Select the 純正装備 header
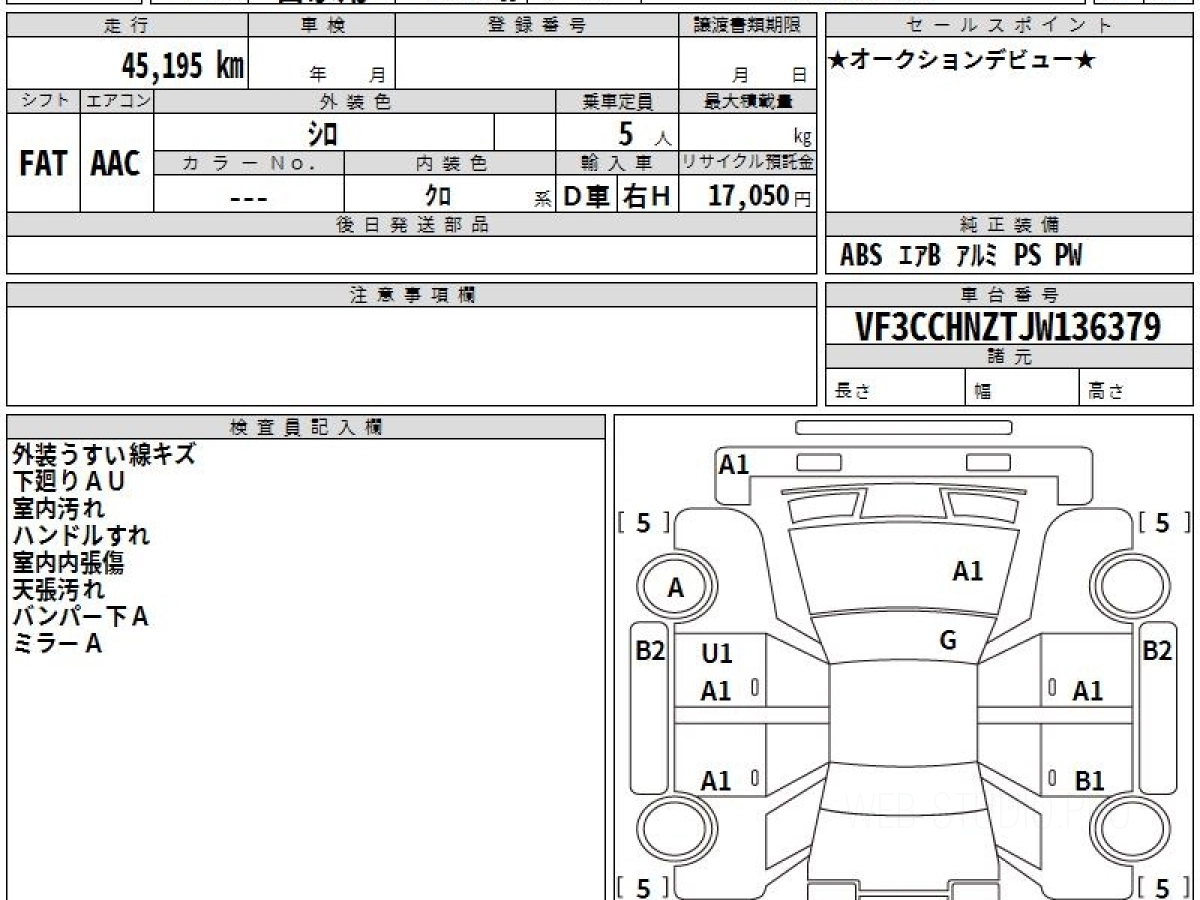The width and height of the screenshot is (1200, 900). coord(1009,225)
